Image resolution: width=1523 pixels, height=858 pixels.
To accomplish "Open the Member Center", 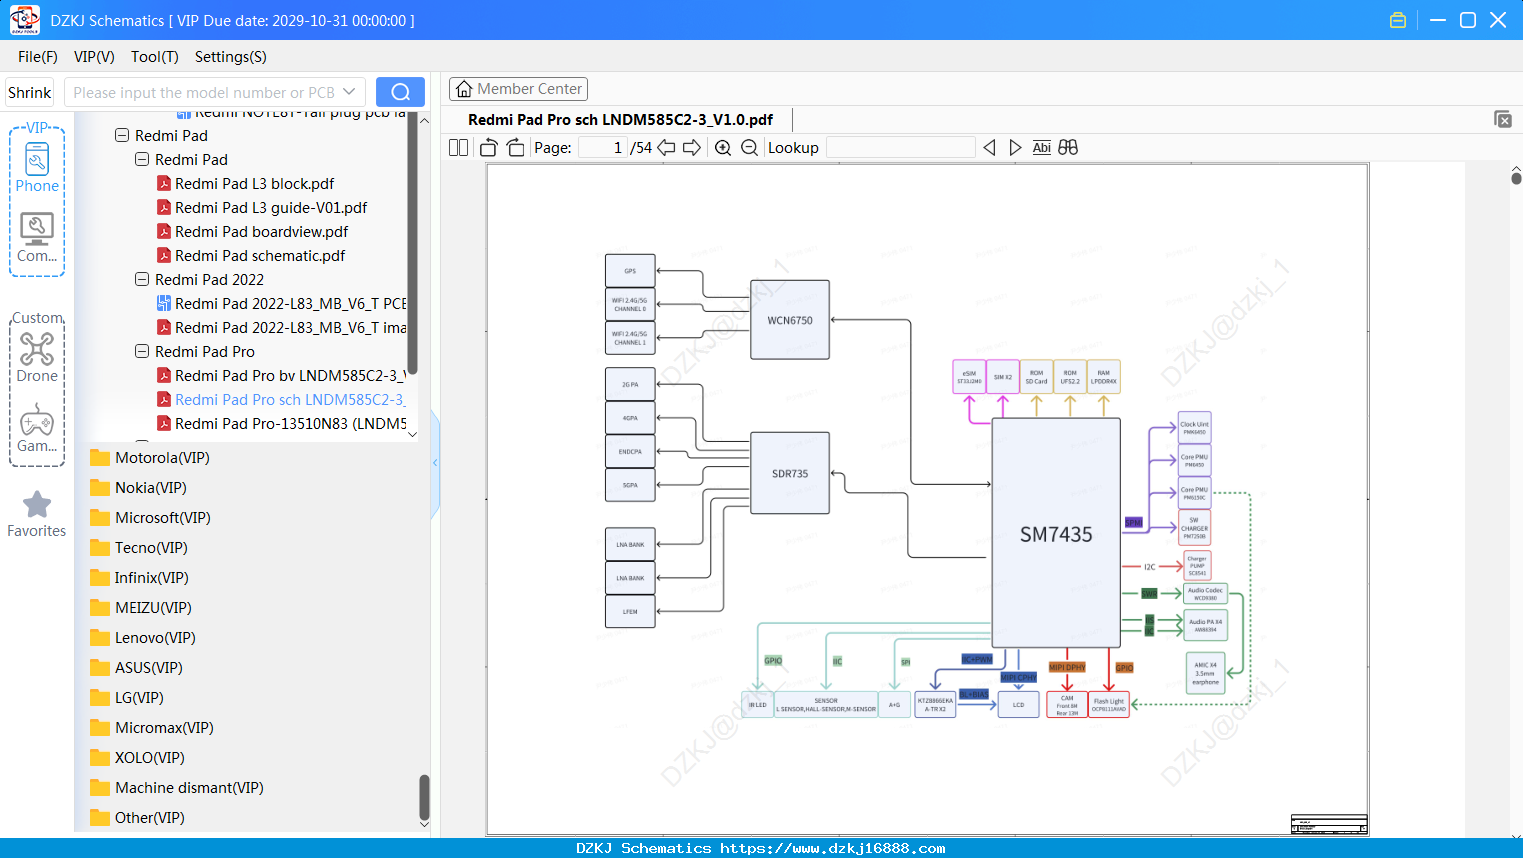I will click(x=518, y=89).
